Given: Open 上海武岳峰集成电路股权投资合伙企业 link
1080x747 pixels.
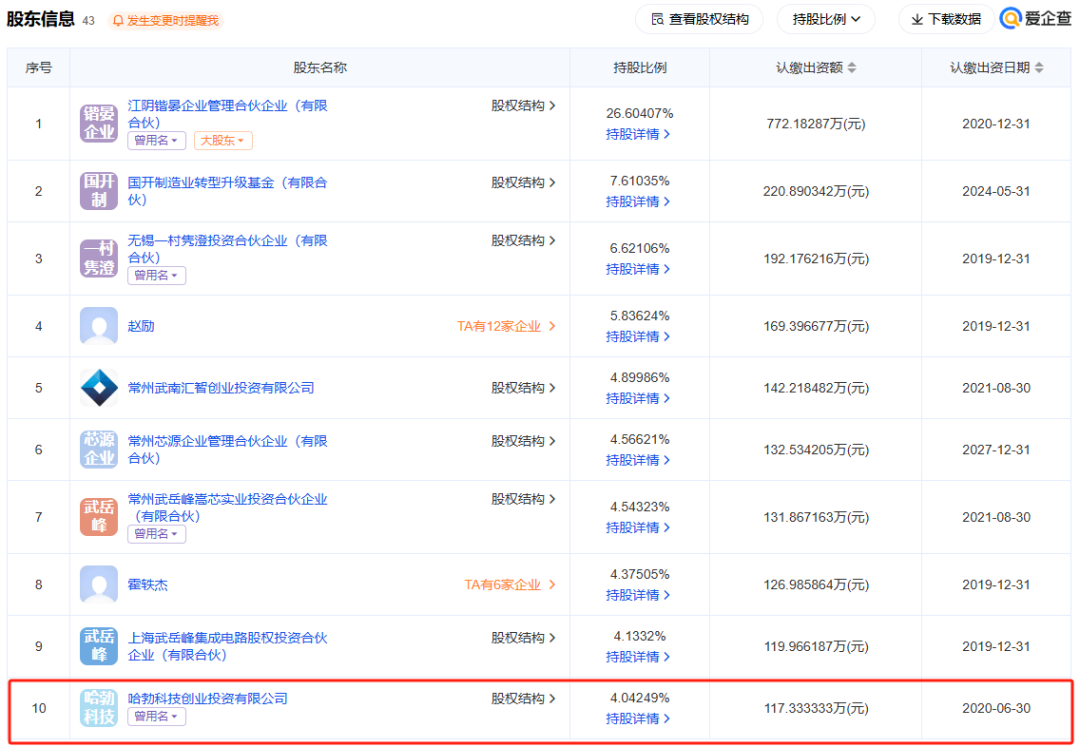Looking at the screenshot, I should (227, 646).
